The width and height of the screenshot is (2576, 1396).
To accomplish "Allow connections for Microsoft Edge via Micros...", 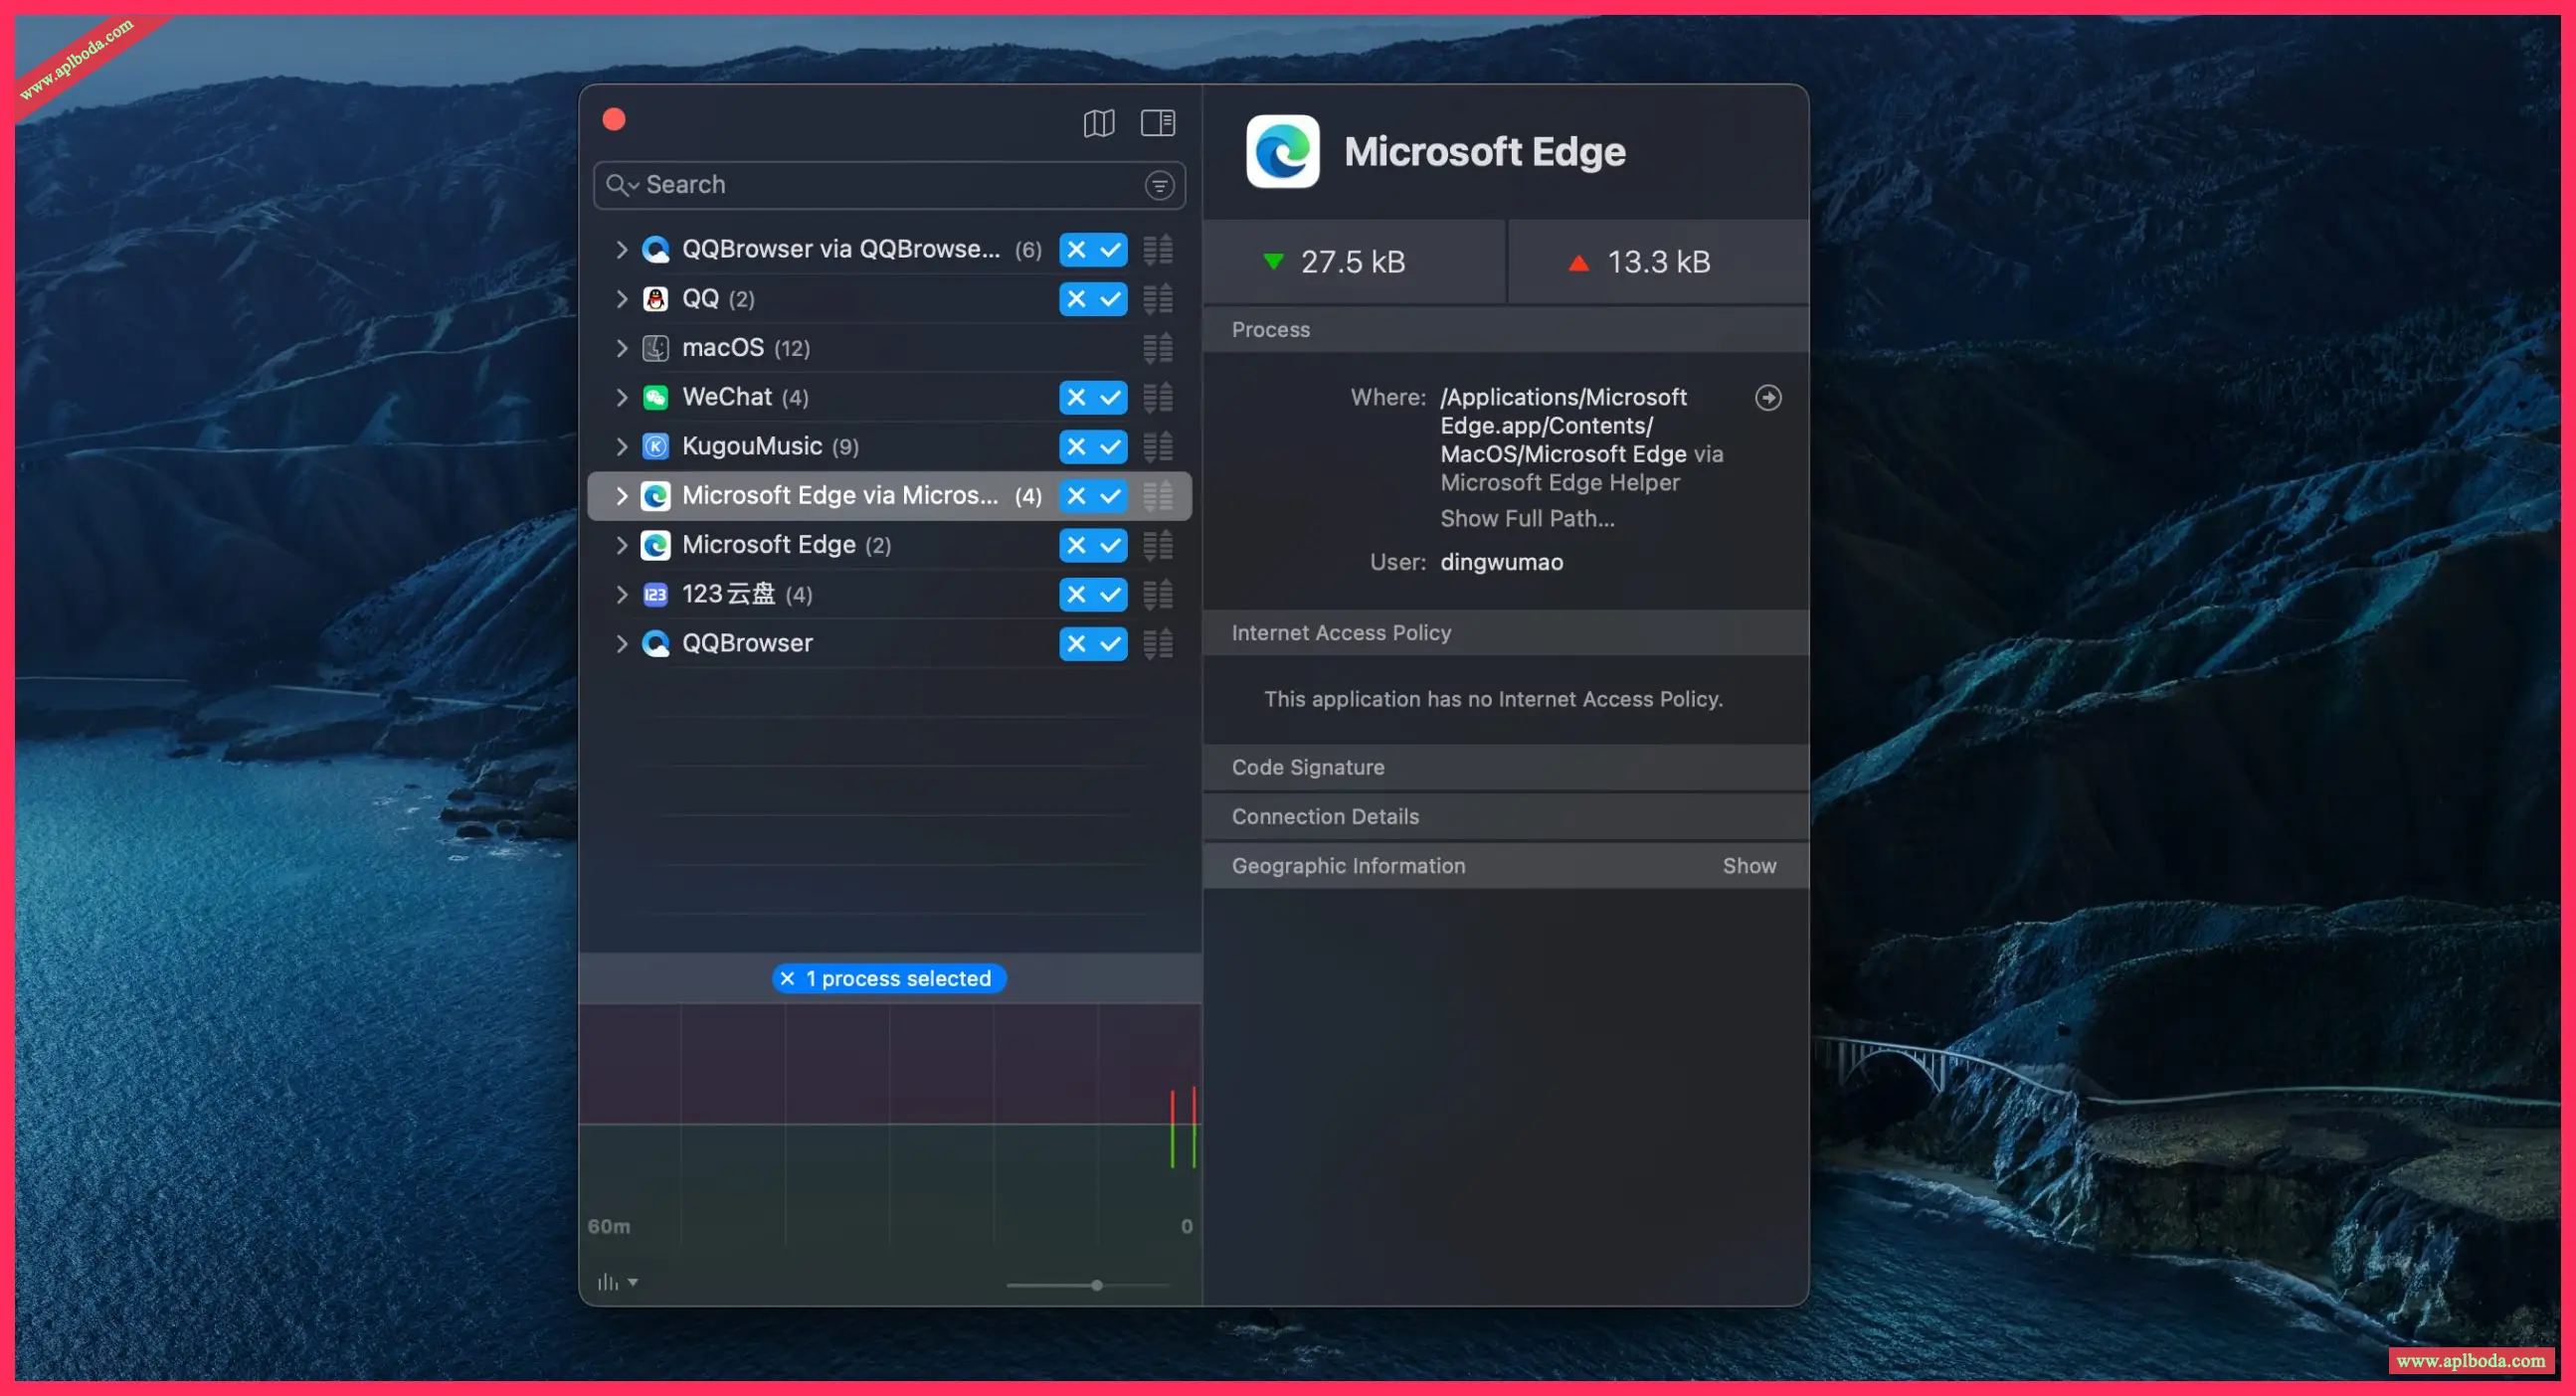I will (1110, 496).
